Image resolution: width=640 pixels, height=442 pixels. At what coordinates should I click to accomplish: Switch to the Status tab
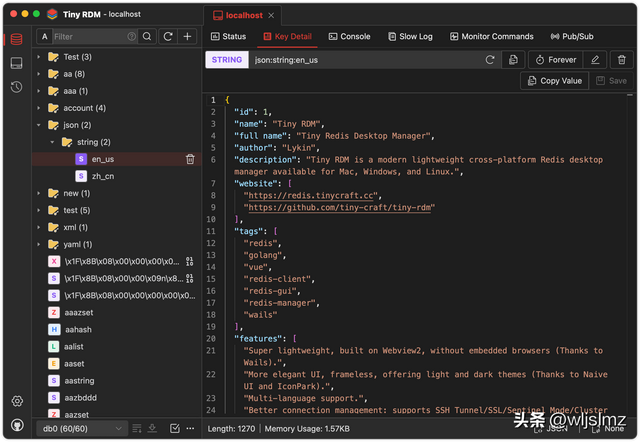pos(228,36)
